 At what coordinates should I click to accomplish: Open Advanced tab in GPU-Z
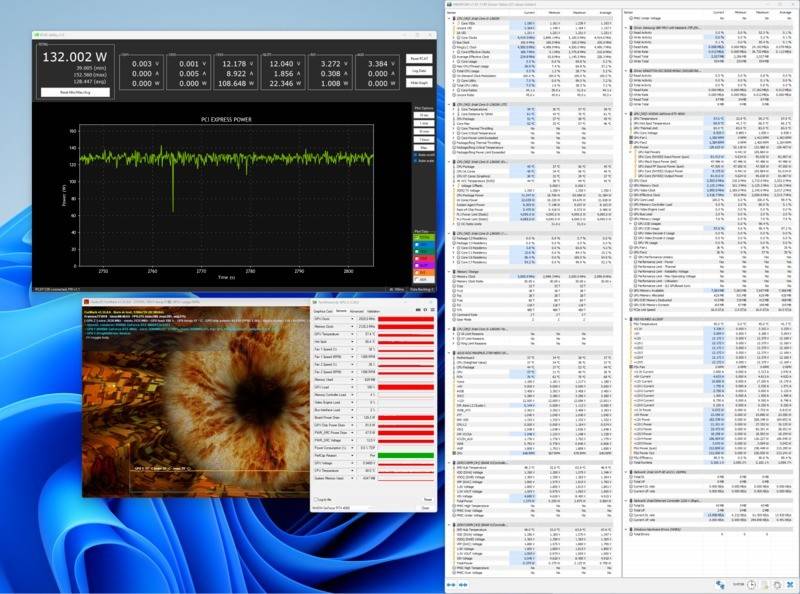coord(357,311)
